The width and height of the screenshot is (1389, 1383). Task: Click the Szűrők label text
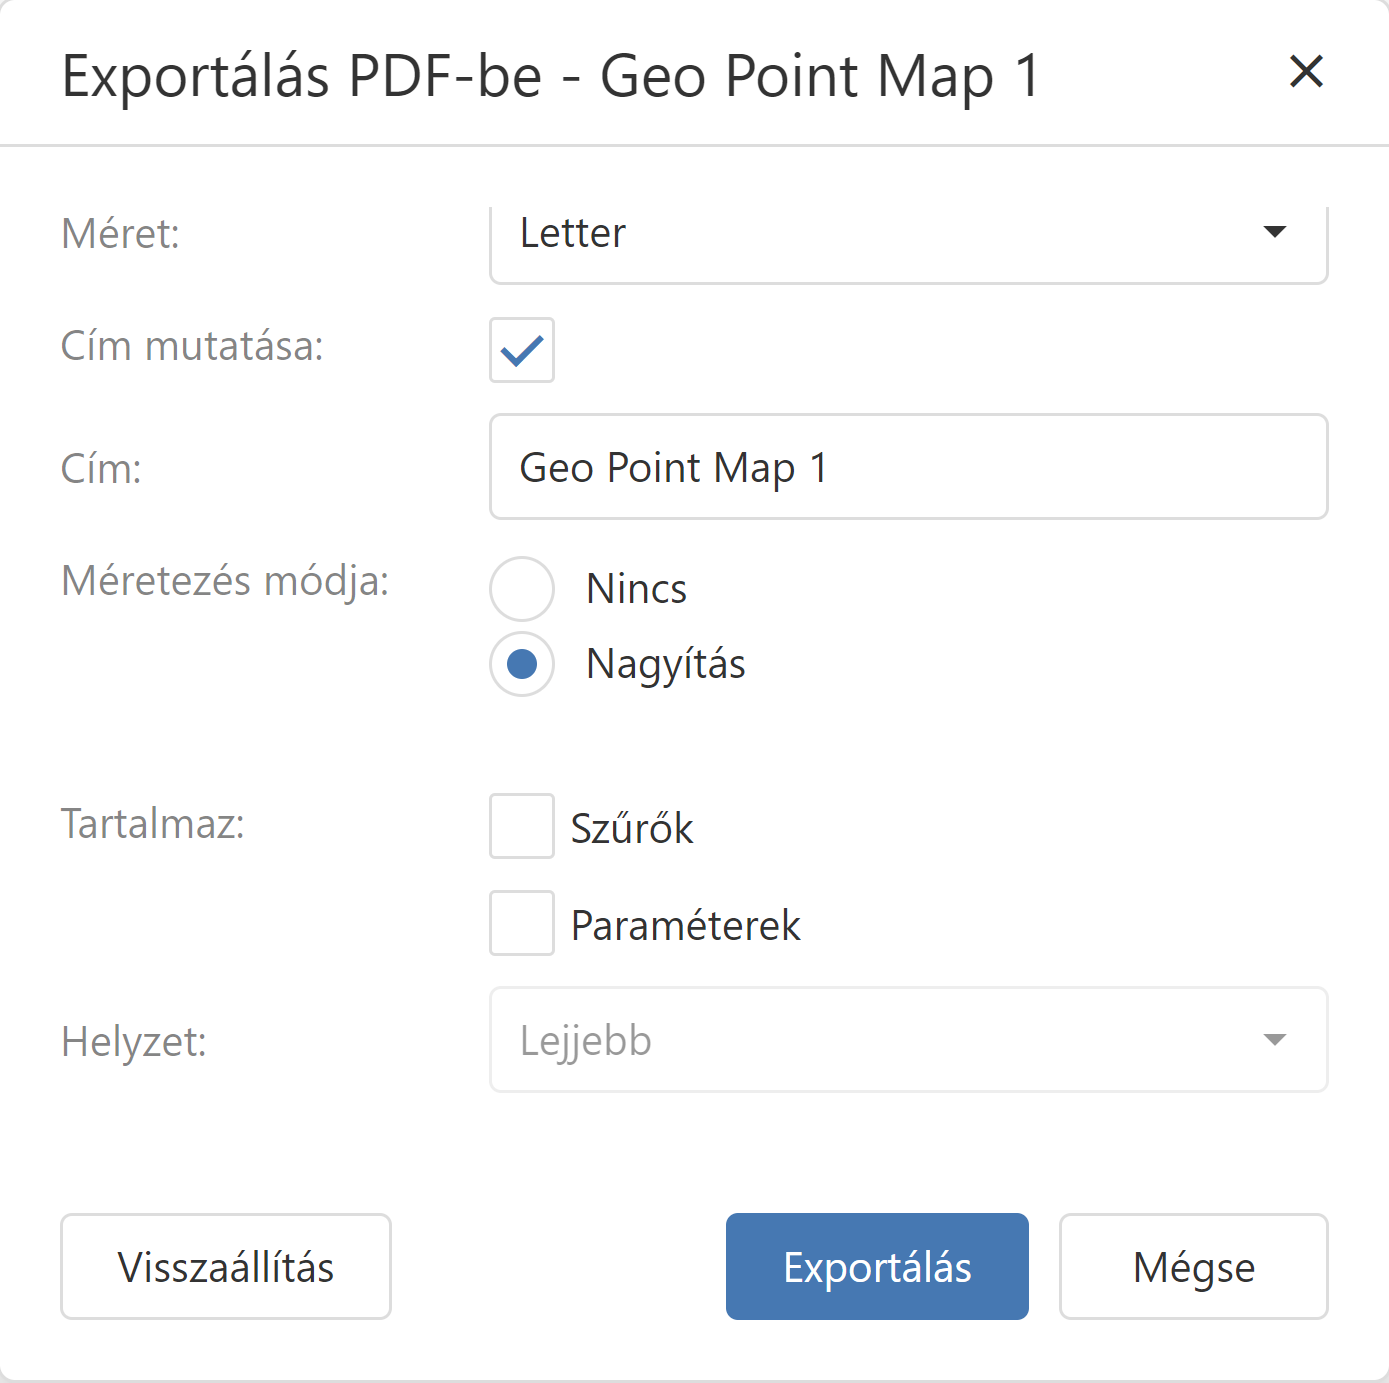(632, 828)
